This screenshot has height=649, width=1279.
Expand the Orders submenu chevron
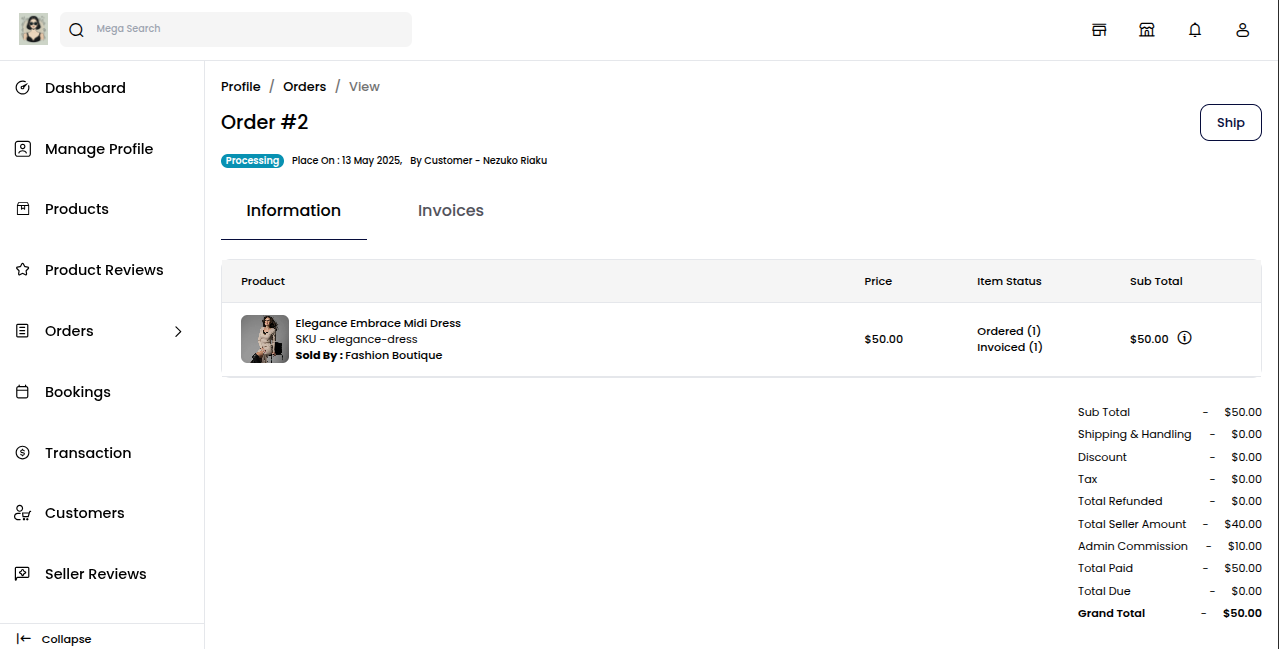point(178,331)
